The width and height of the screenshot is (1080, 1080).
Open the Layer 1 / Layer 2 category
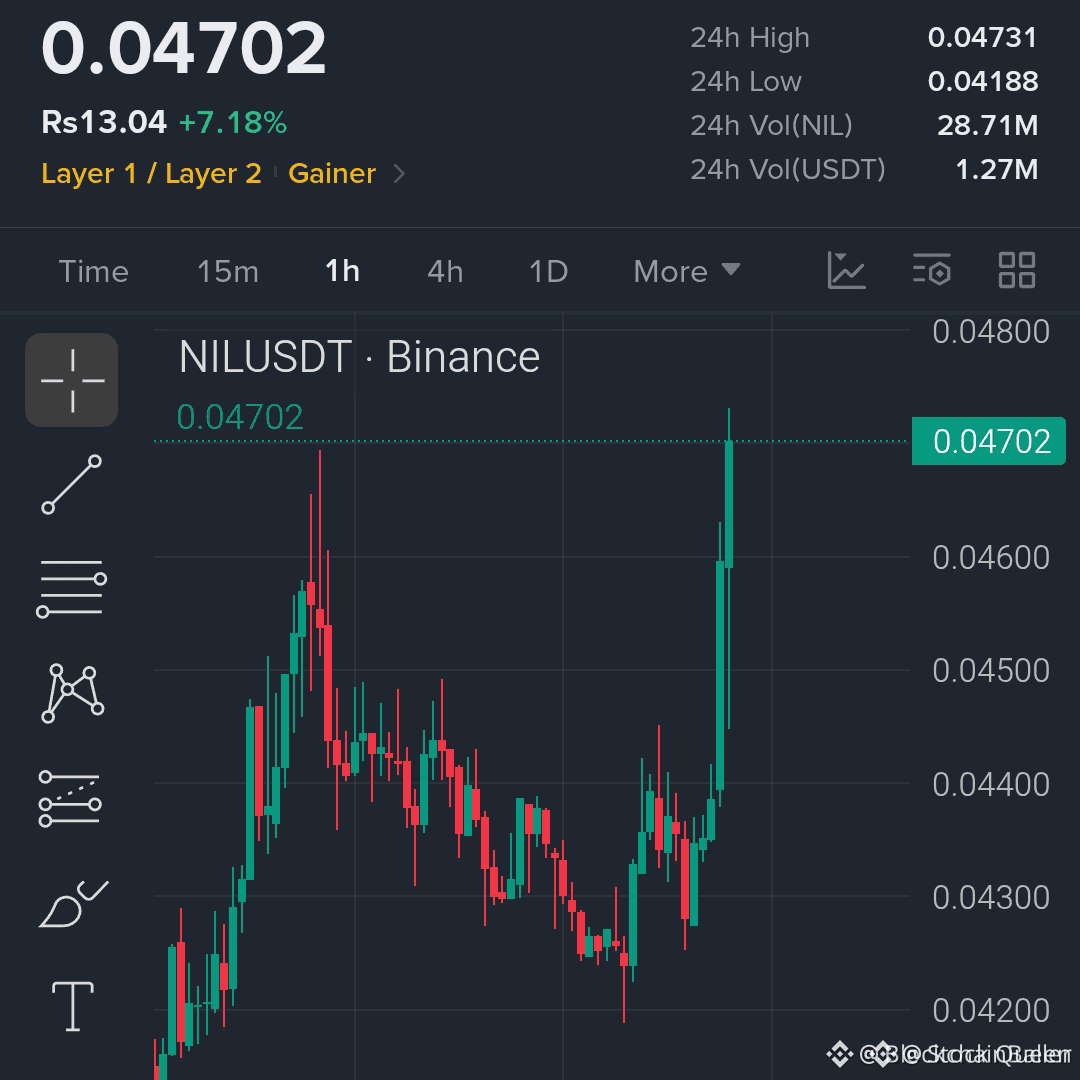[152, 174]
